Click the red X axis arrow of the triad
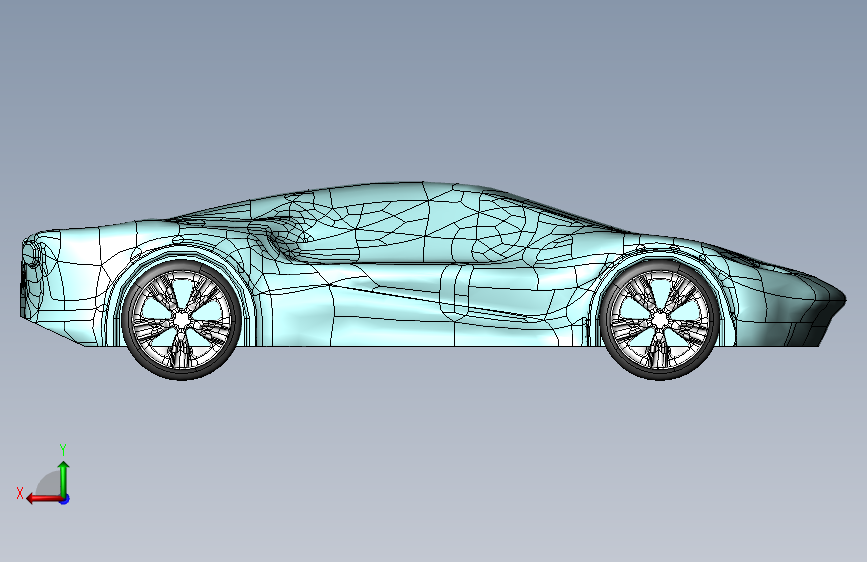The width and height of the screenshot is (867, 562). 44,499
